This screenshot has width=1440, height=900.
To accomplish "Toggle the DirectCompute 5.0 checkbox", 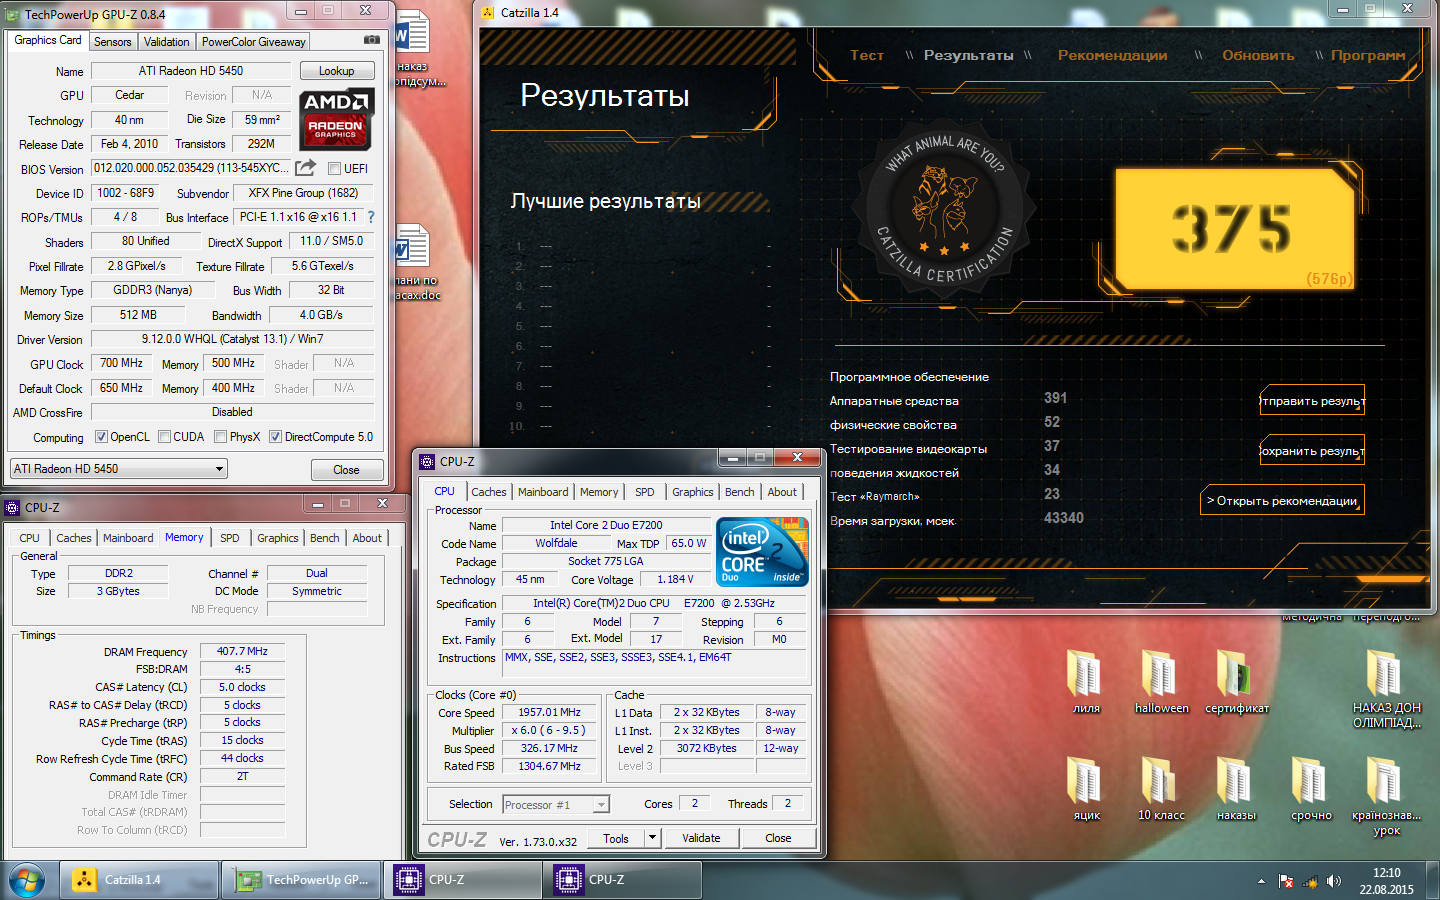I will pyautogui.click(x=275, y=437).
